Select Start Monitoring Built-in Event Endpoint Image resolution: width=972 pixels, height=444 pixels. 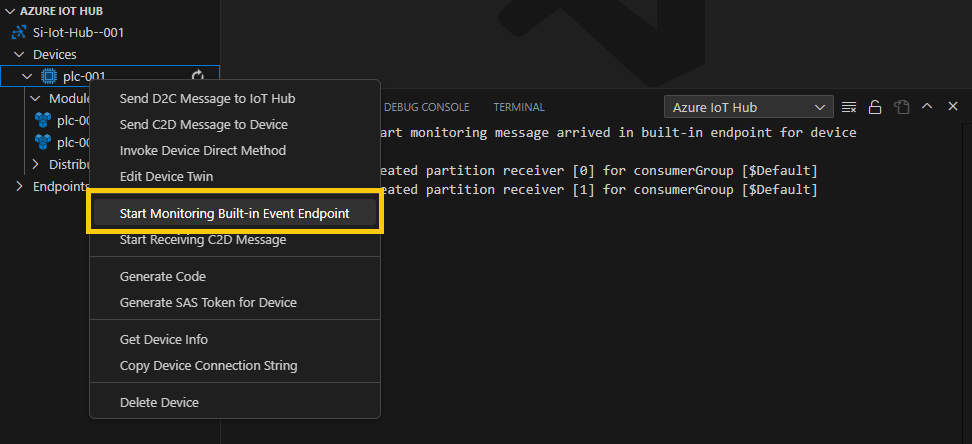point(234,213)
